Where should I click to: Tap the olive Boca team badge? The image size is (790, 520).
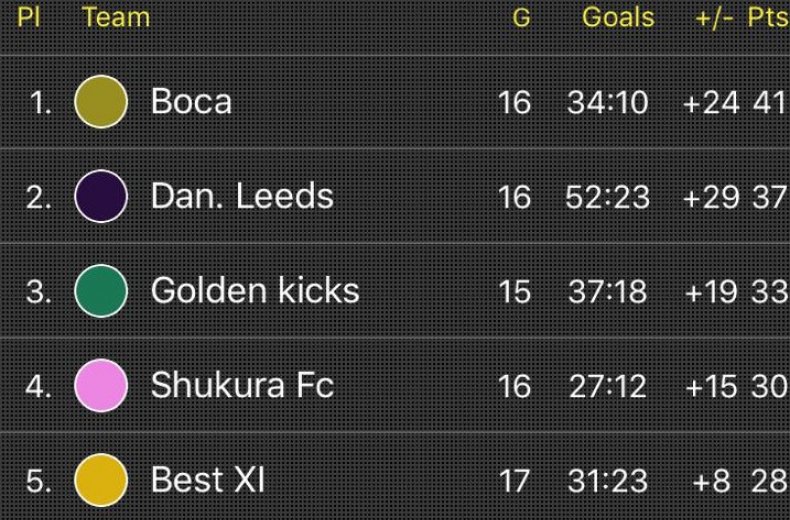101,102
